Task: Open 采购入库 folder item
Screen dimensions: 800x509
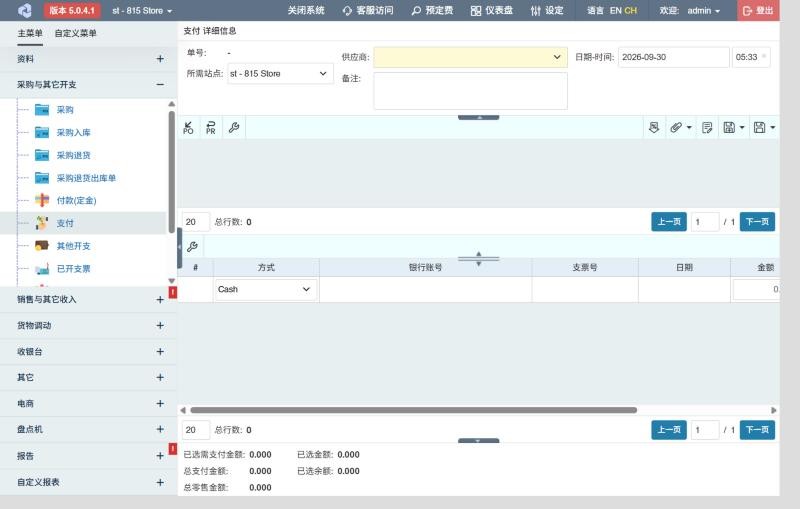Action: pos(73,133)
